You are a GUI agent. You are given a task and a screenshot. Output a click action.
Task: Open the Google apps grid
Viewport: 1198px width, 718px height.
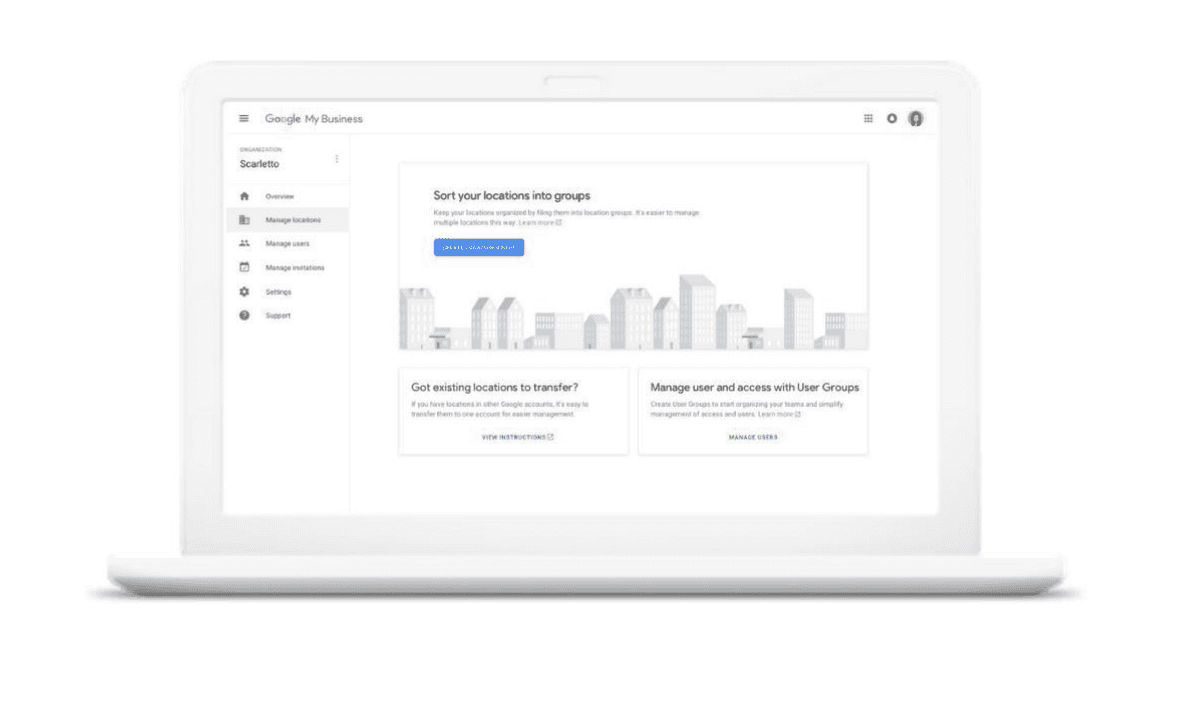click(868, 119)
